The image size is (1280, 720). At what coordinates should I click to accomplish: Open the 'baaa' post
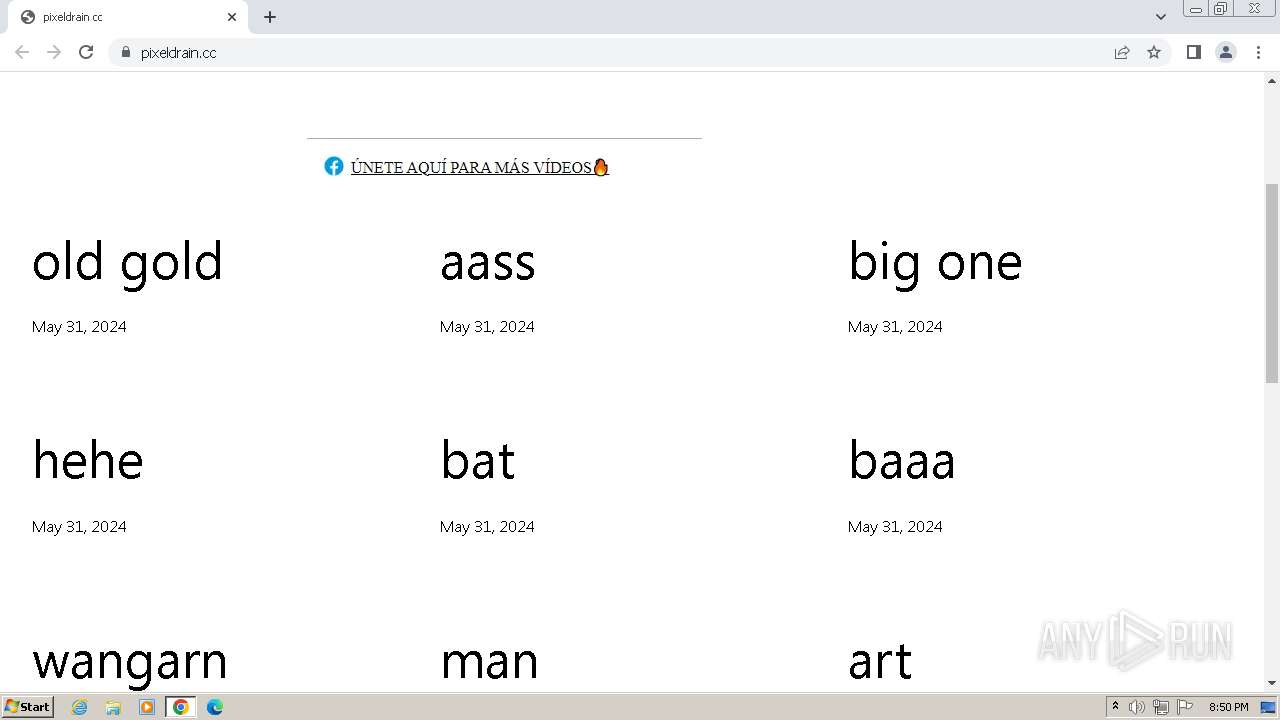click(902, 461)
